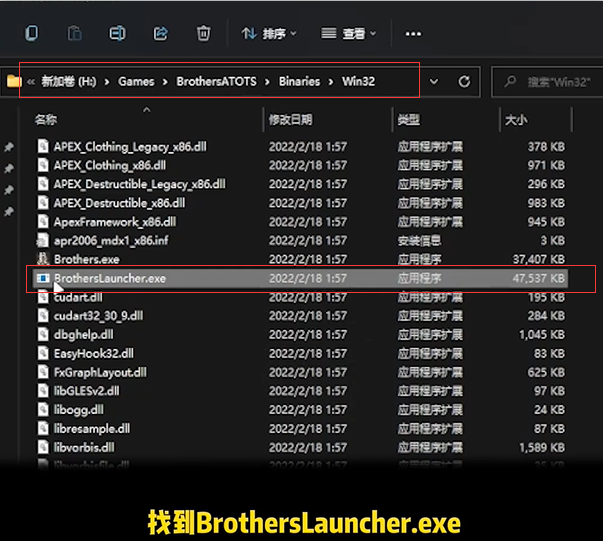Expand chevron after Binaries in breadcrumb
Viewport: 603px width, 541px height.
331,82
